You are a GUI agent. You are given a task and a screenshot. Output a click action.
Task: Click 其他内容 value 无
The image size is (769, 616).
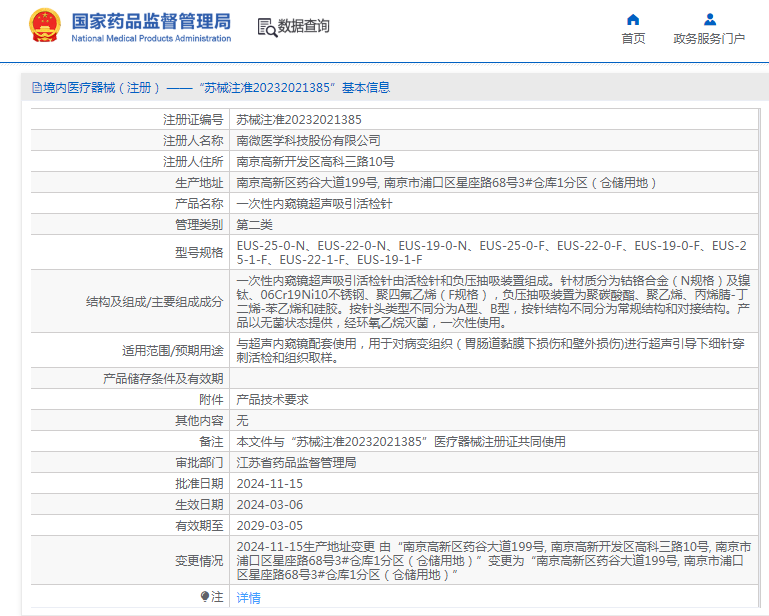(242, 421)
